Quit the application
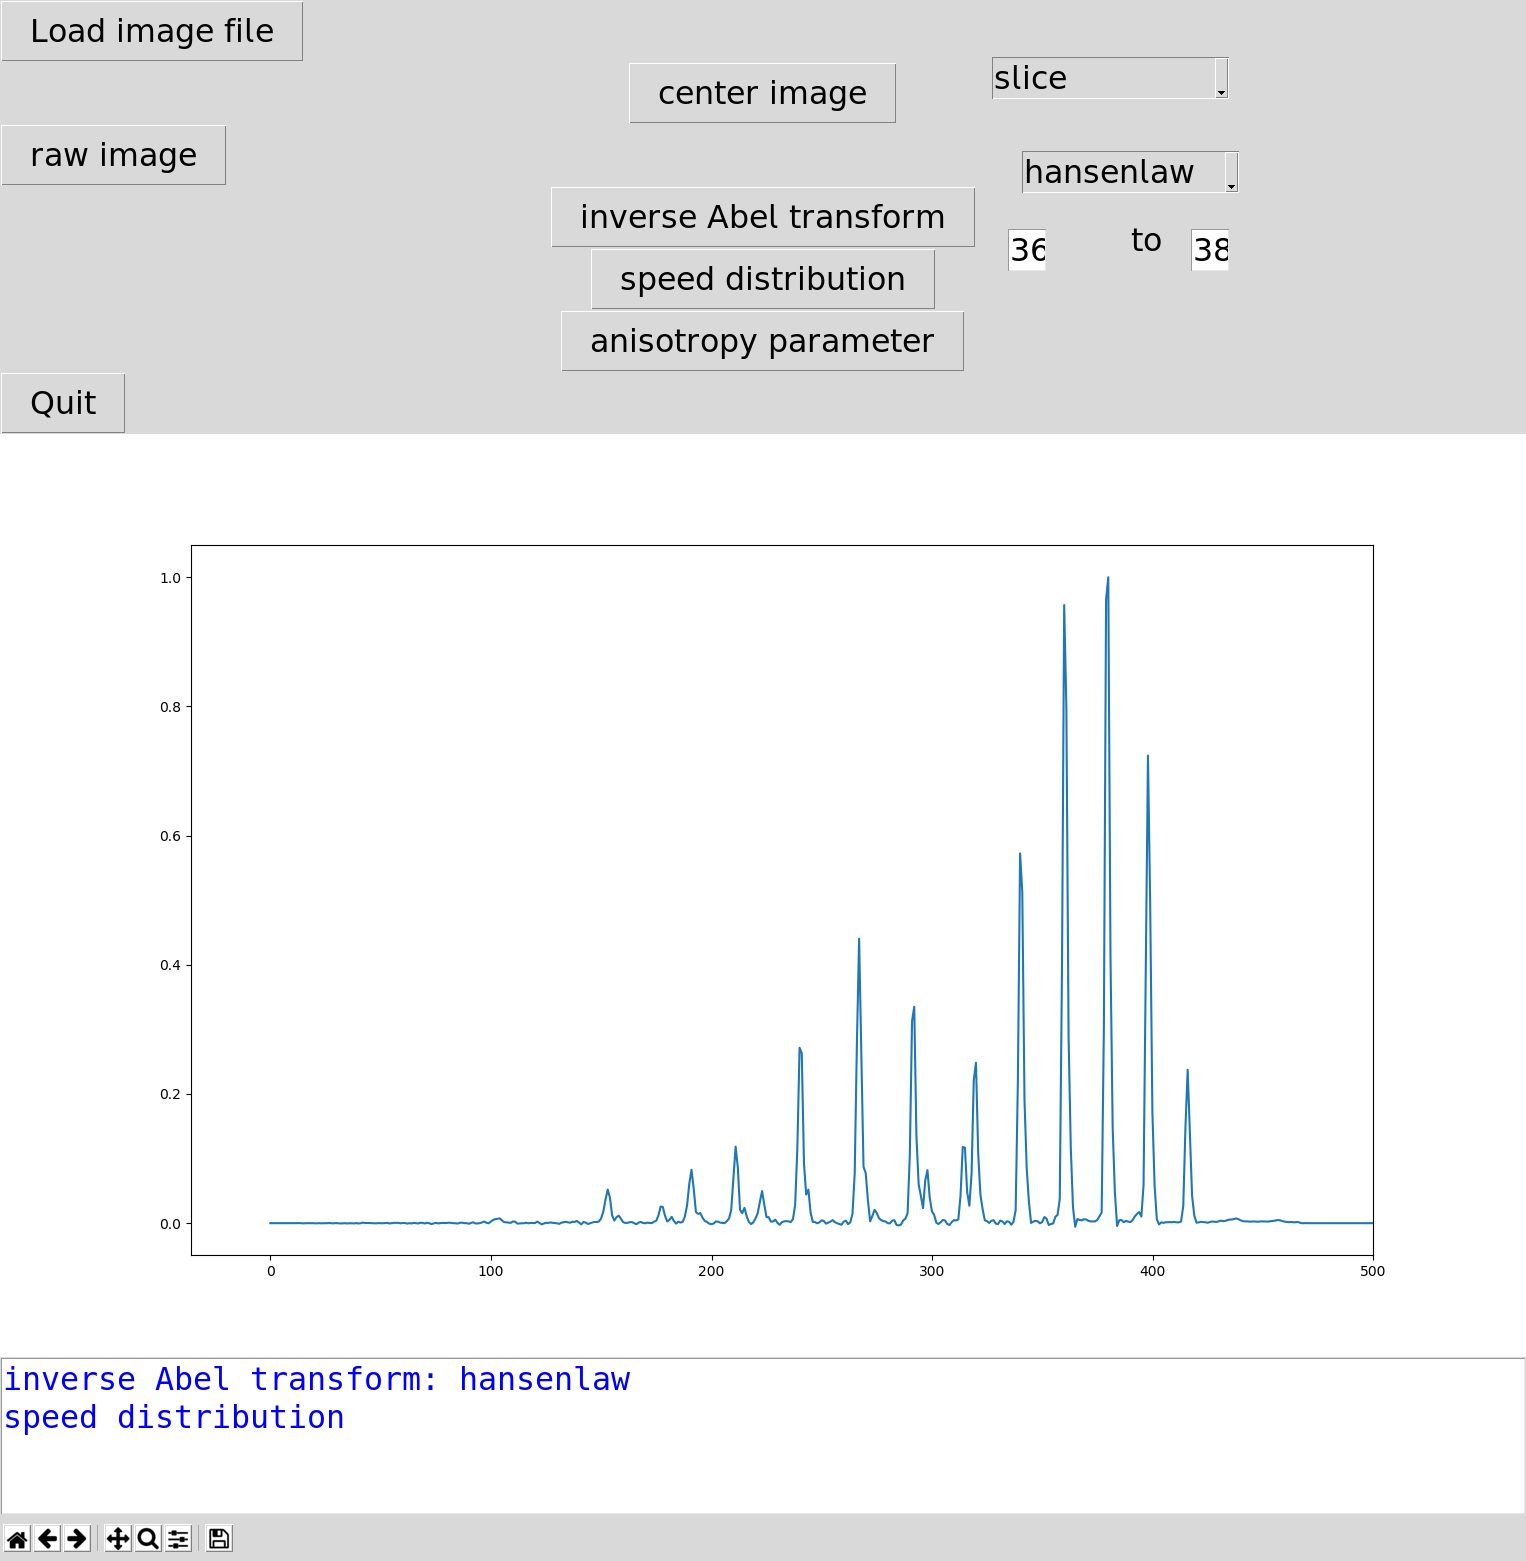 (62, 402)
